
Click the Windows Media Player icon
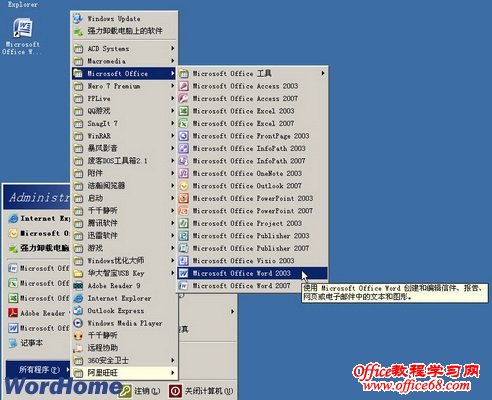pyautogui.click(x=78, y=323)
